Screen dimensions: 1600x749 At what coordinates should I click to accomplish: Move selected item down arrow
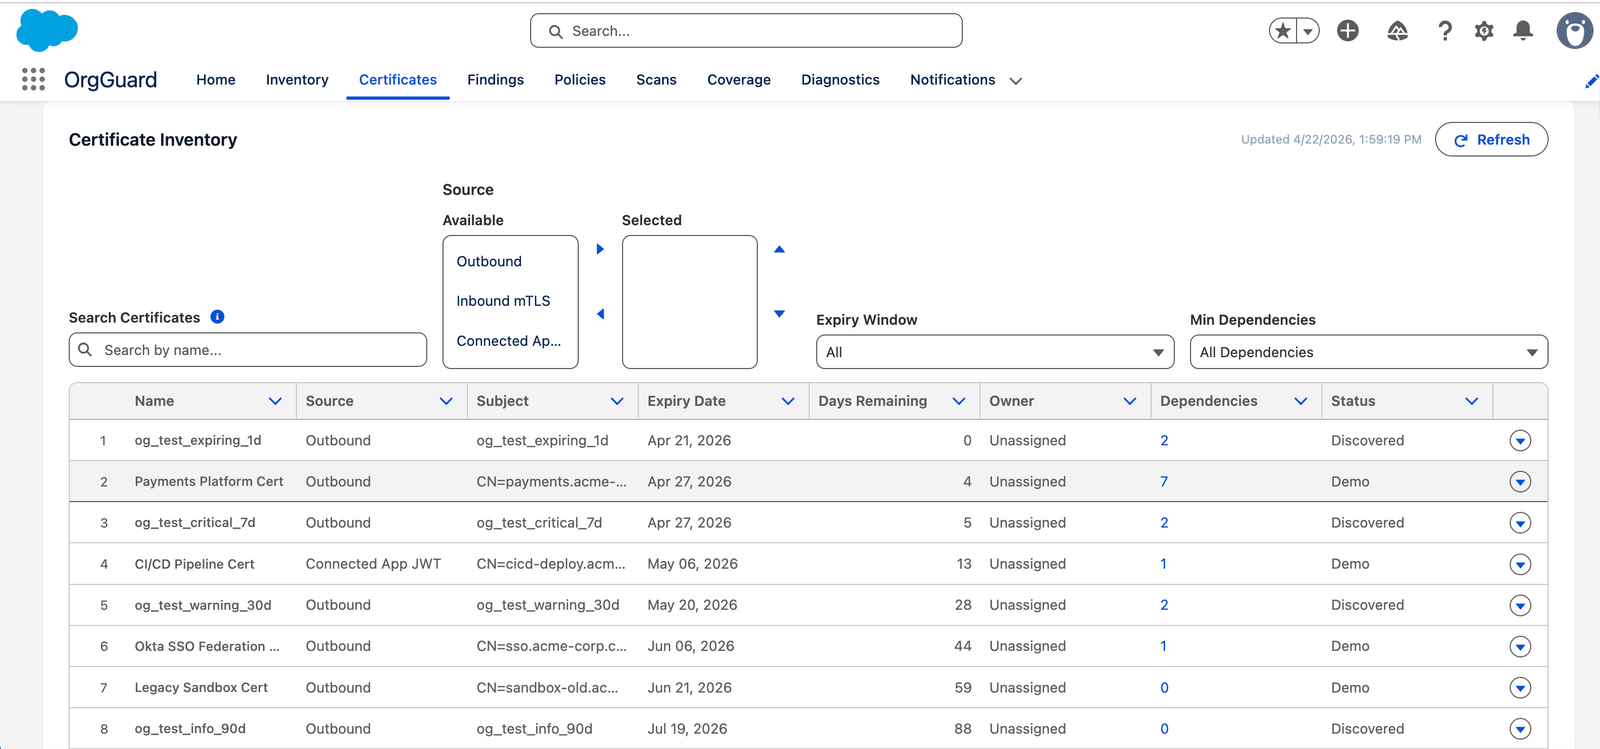[779, 314]
